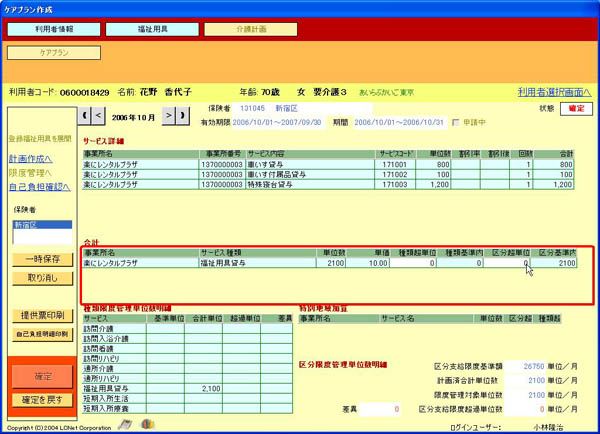Image resolution: width=600 pixels, height=434 pixels.
Task: Click the login user name 小林隆治
Action: 548,427
